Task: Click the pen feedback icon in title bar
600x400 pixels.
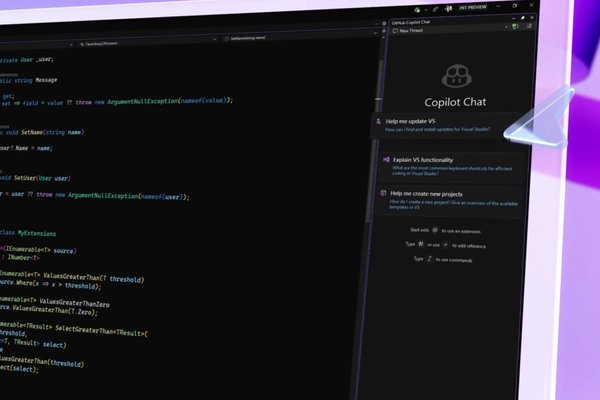Action: 435,9
